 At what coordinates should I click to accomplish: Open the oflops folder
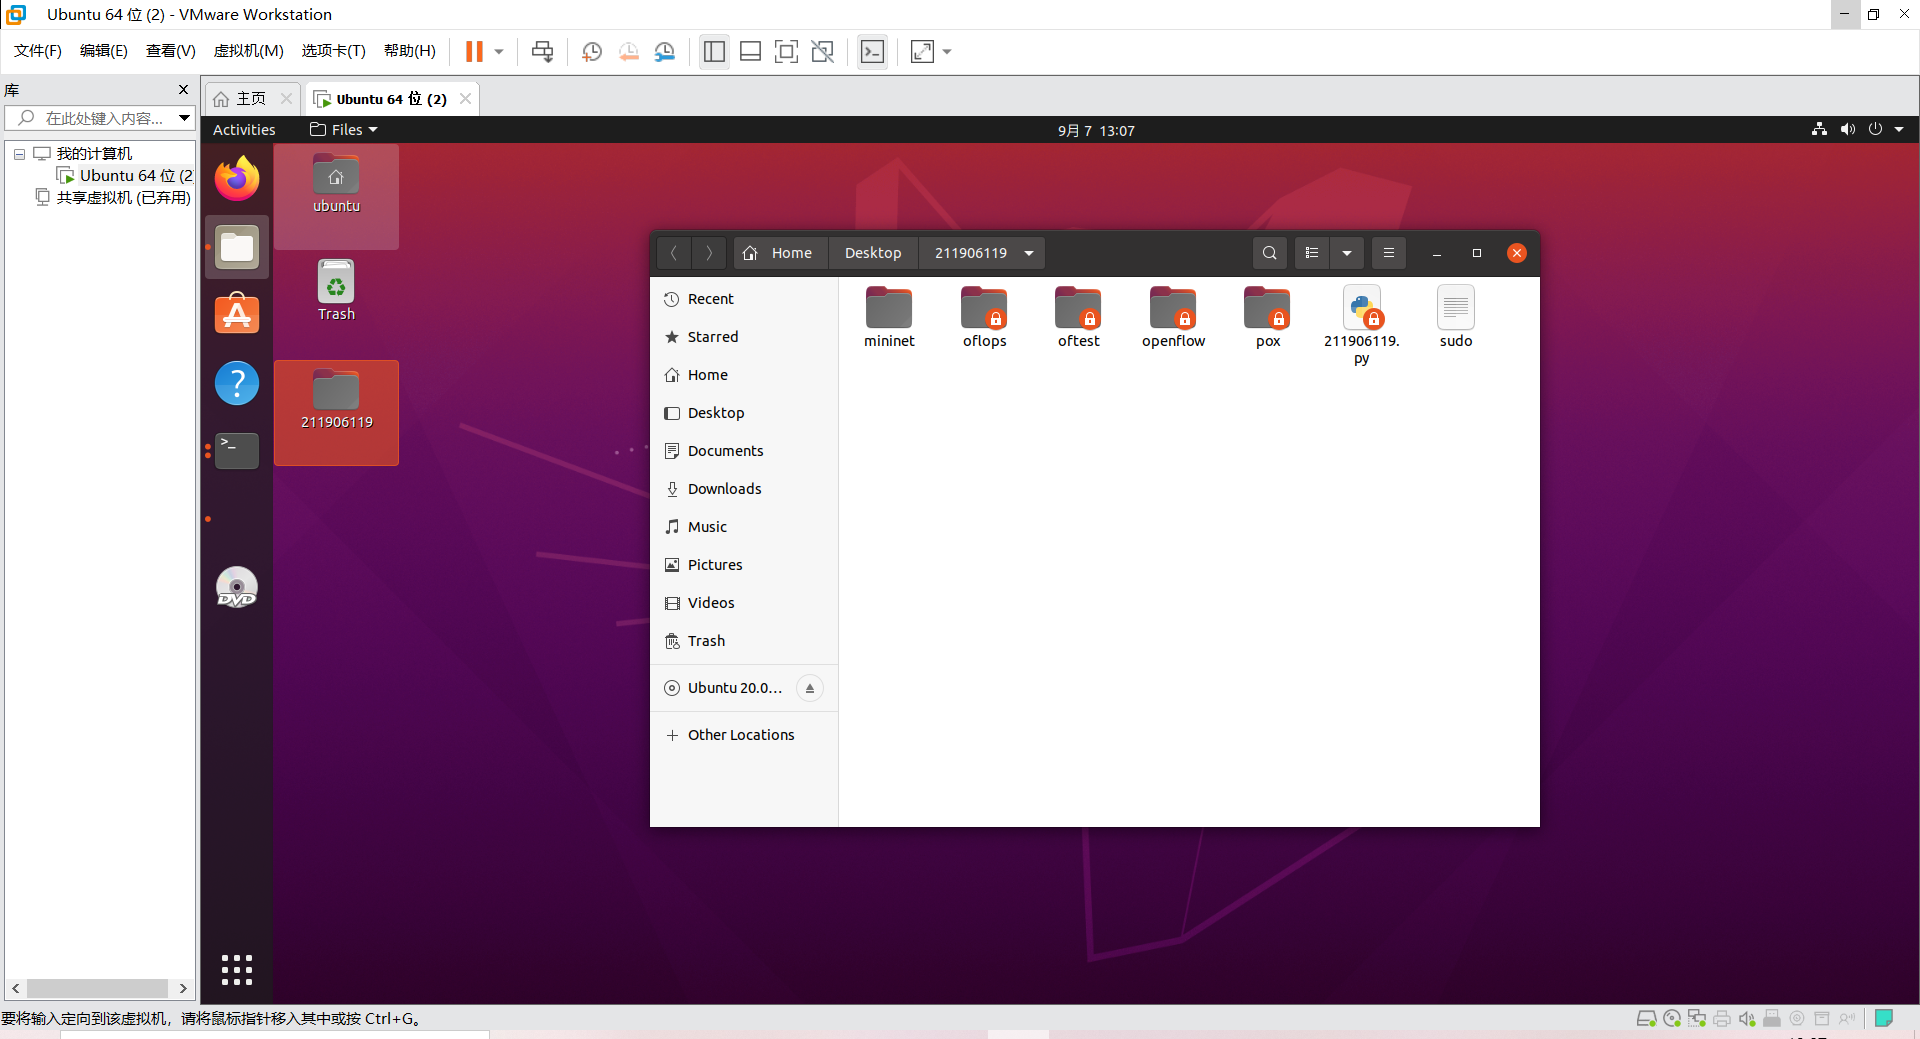(x=984, y=317)
